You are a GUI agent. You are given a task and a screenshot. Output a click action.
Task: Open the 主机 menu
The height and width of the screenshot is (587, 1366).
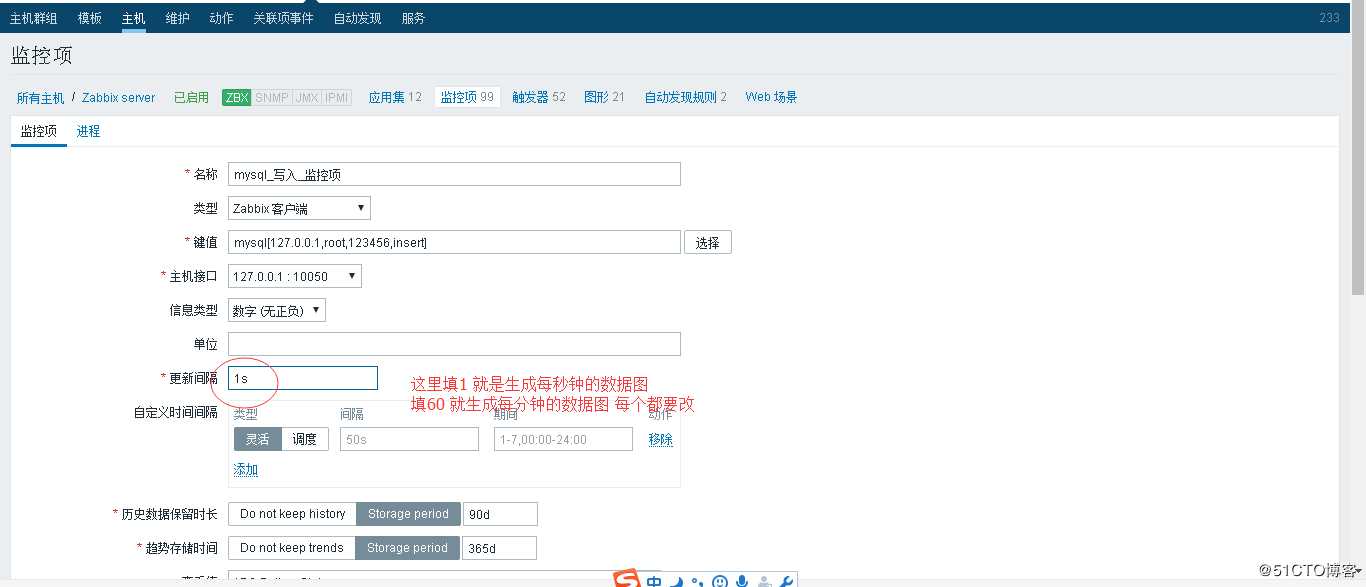[x=133, y=18]
